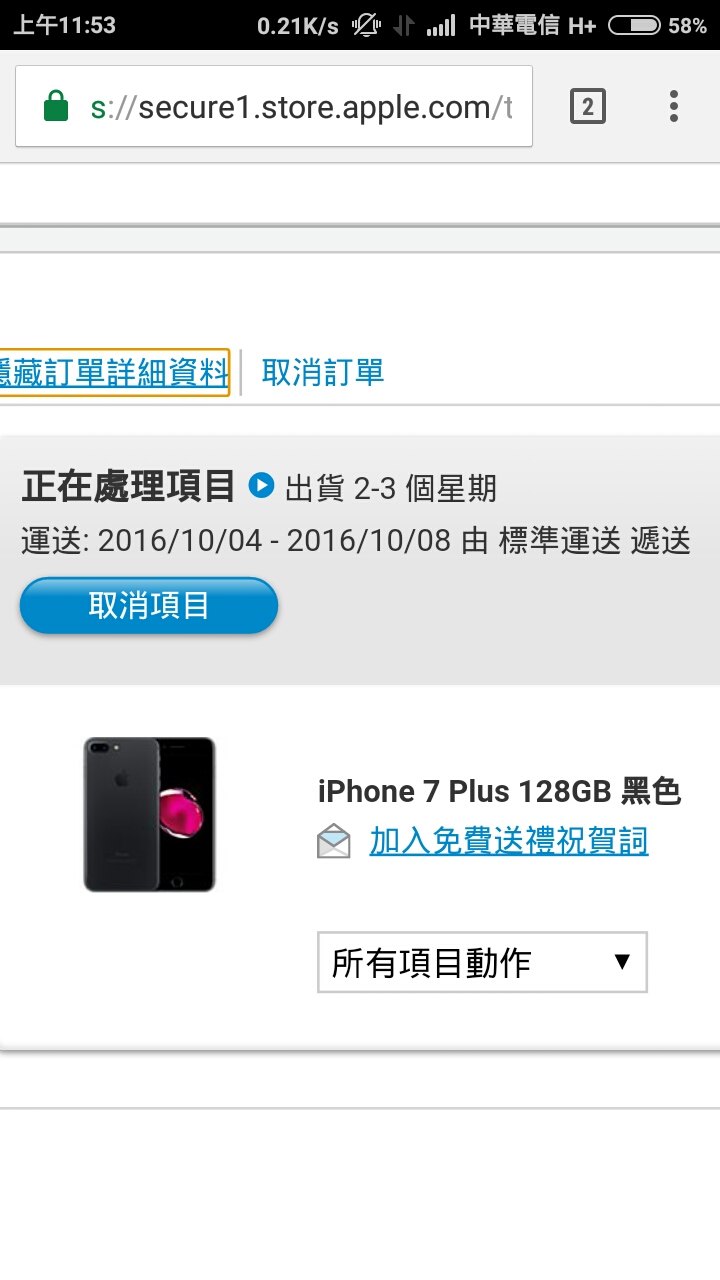Tap the data transfer arrows icon

click(x=404, y=25)
